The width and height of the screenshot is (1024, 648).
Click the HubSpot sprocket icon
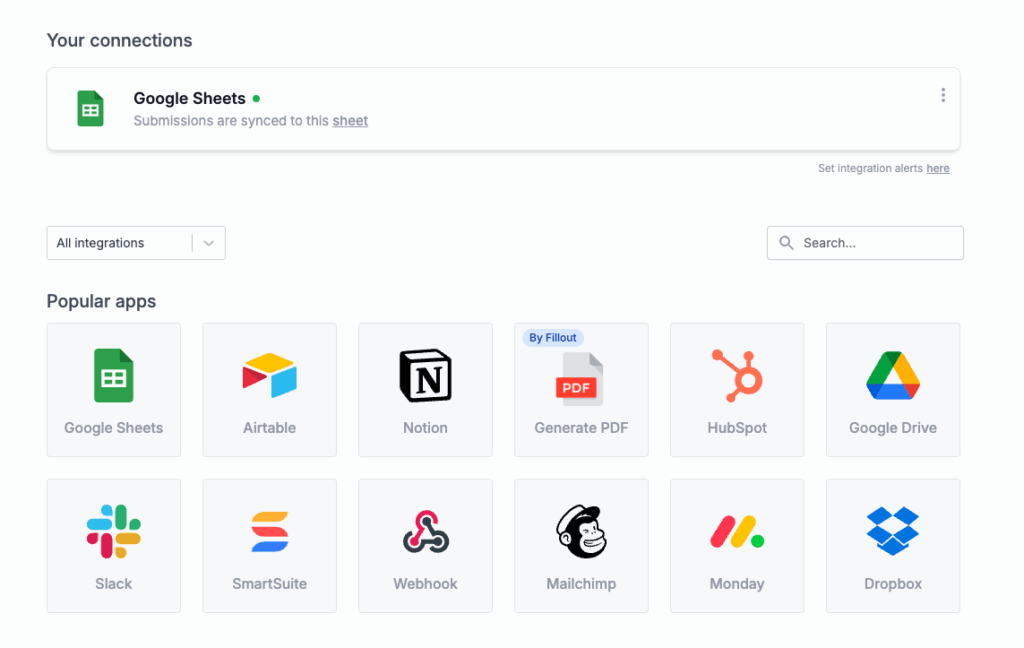point(737,376)
